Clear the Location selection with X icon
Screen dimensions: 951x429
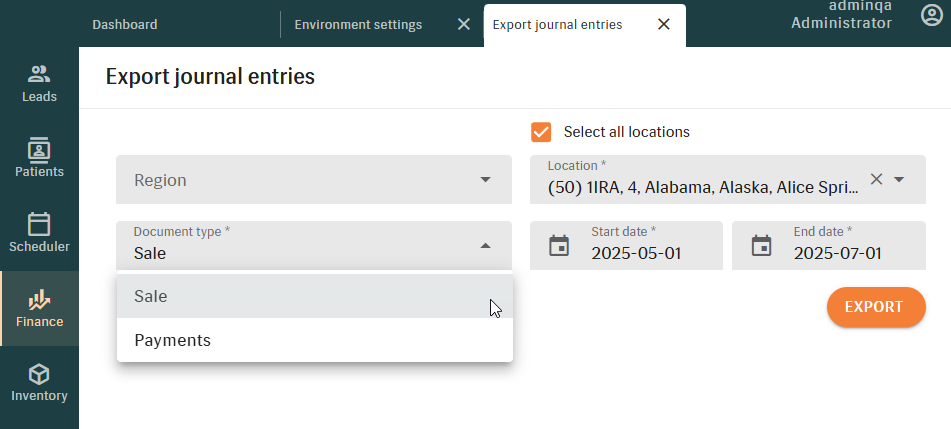pos(876,179)
